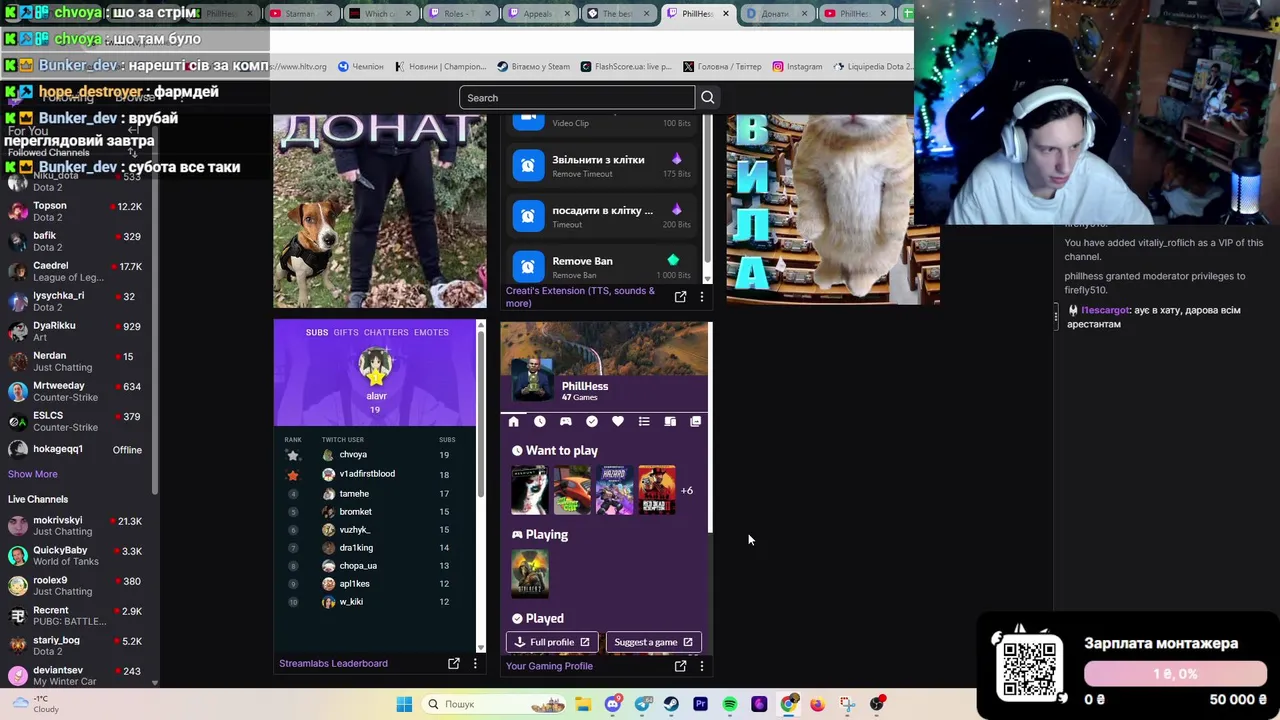Open Your Gaming Profile three-dot menu
The height and width of the screenshot is (720, 1280).
point(702,666)
